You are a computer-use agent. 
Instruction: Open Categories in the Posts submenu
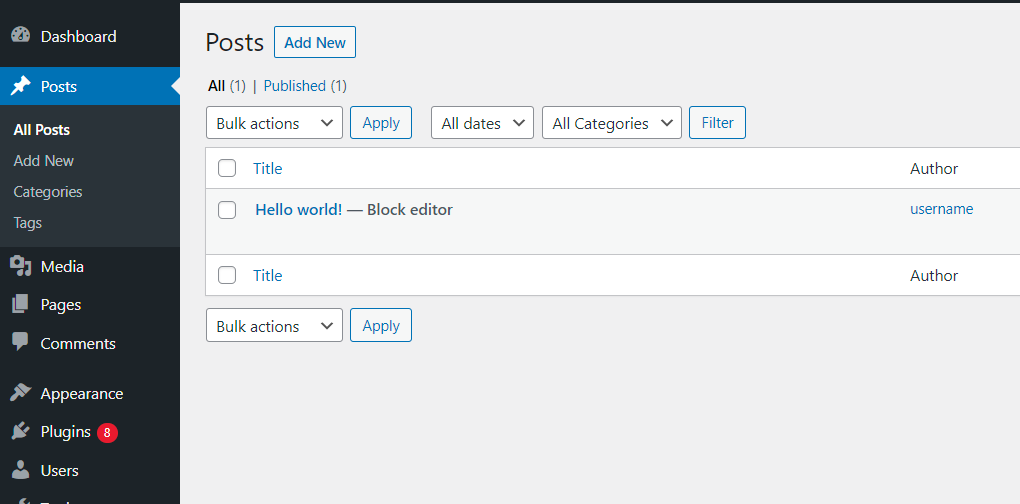pos(48,192)
